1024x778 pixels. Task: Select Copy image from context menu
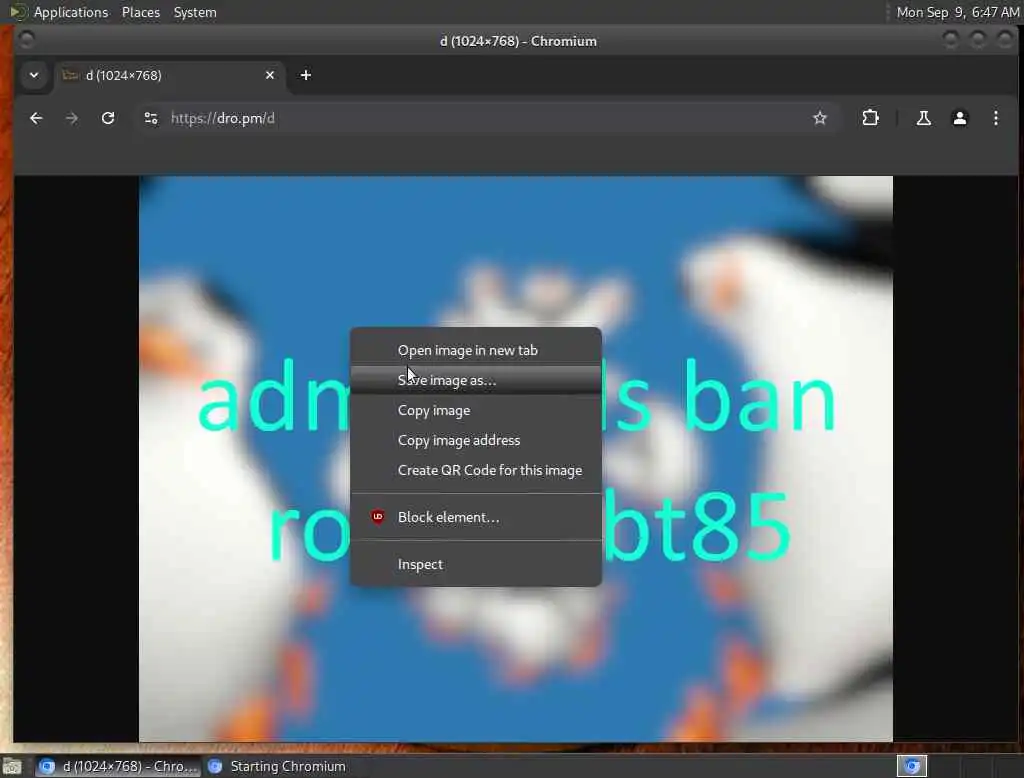475,410
